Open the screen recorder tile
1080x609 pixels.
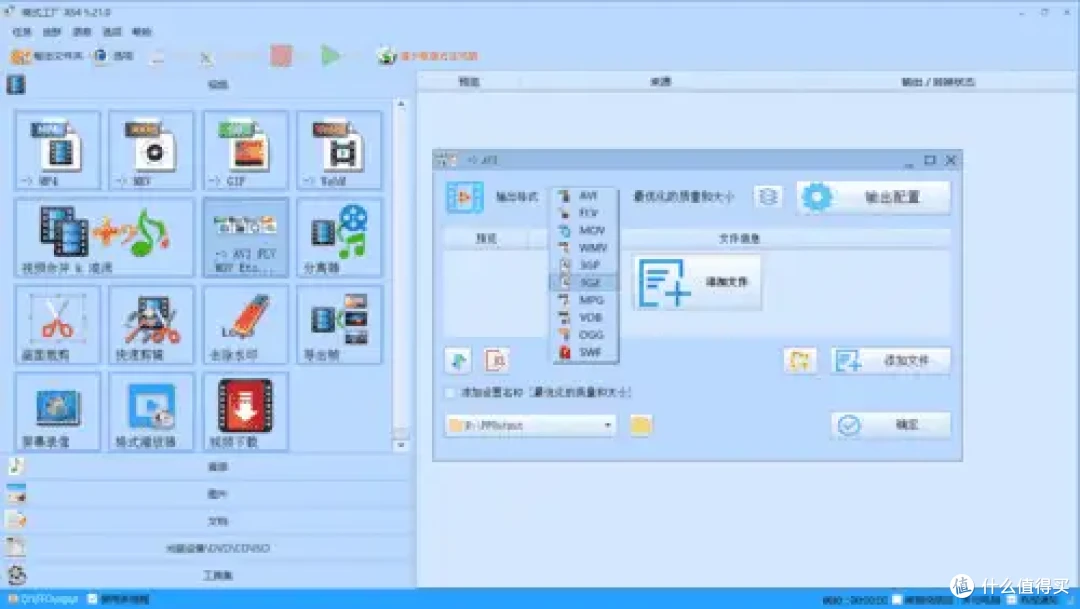[58, 412]
